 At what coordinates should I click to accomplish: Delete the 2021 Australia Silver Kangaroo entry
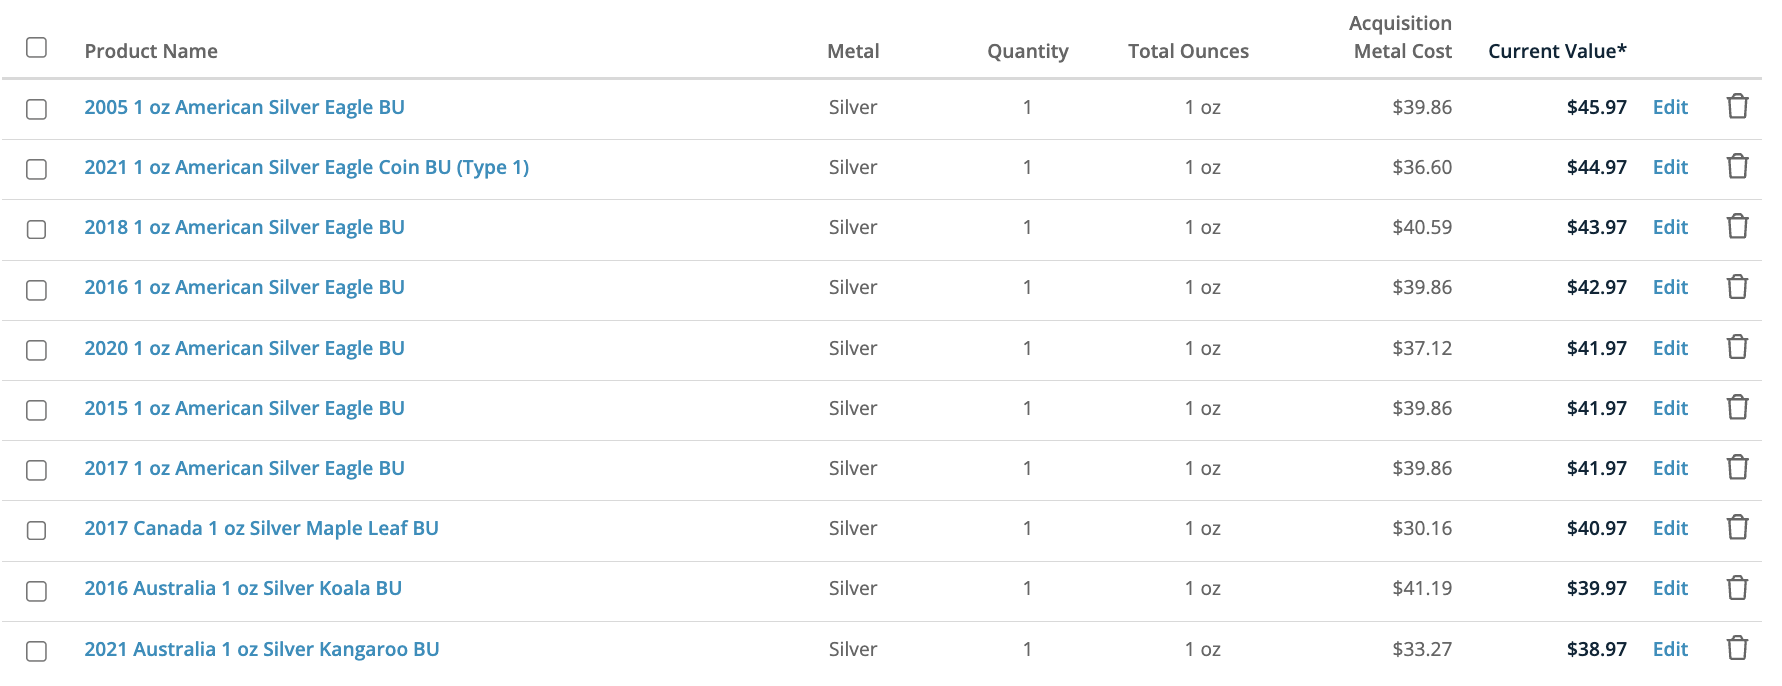(1738, 648)
